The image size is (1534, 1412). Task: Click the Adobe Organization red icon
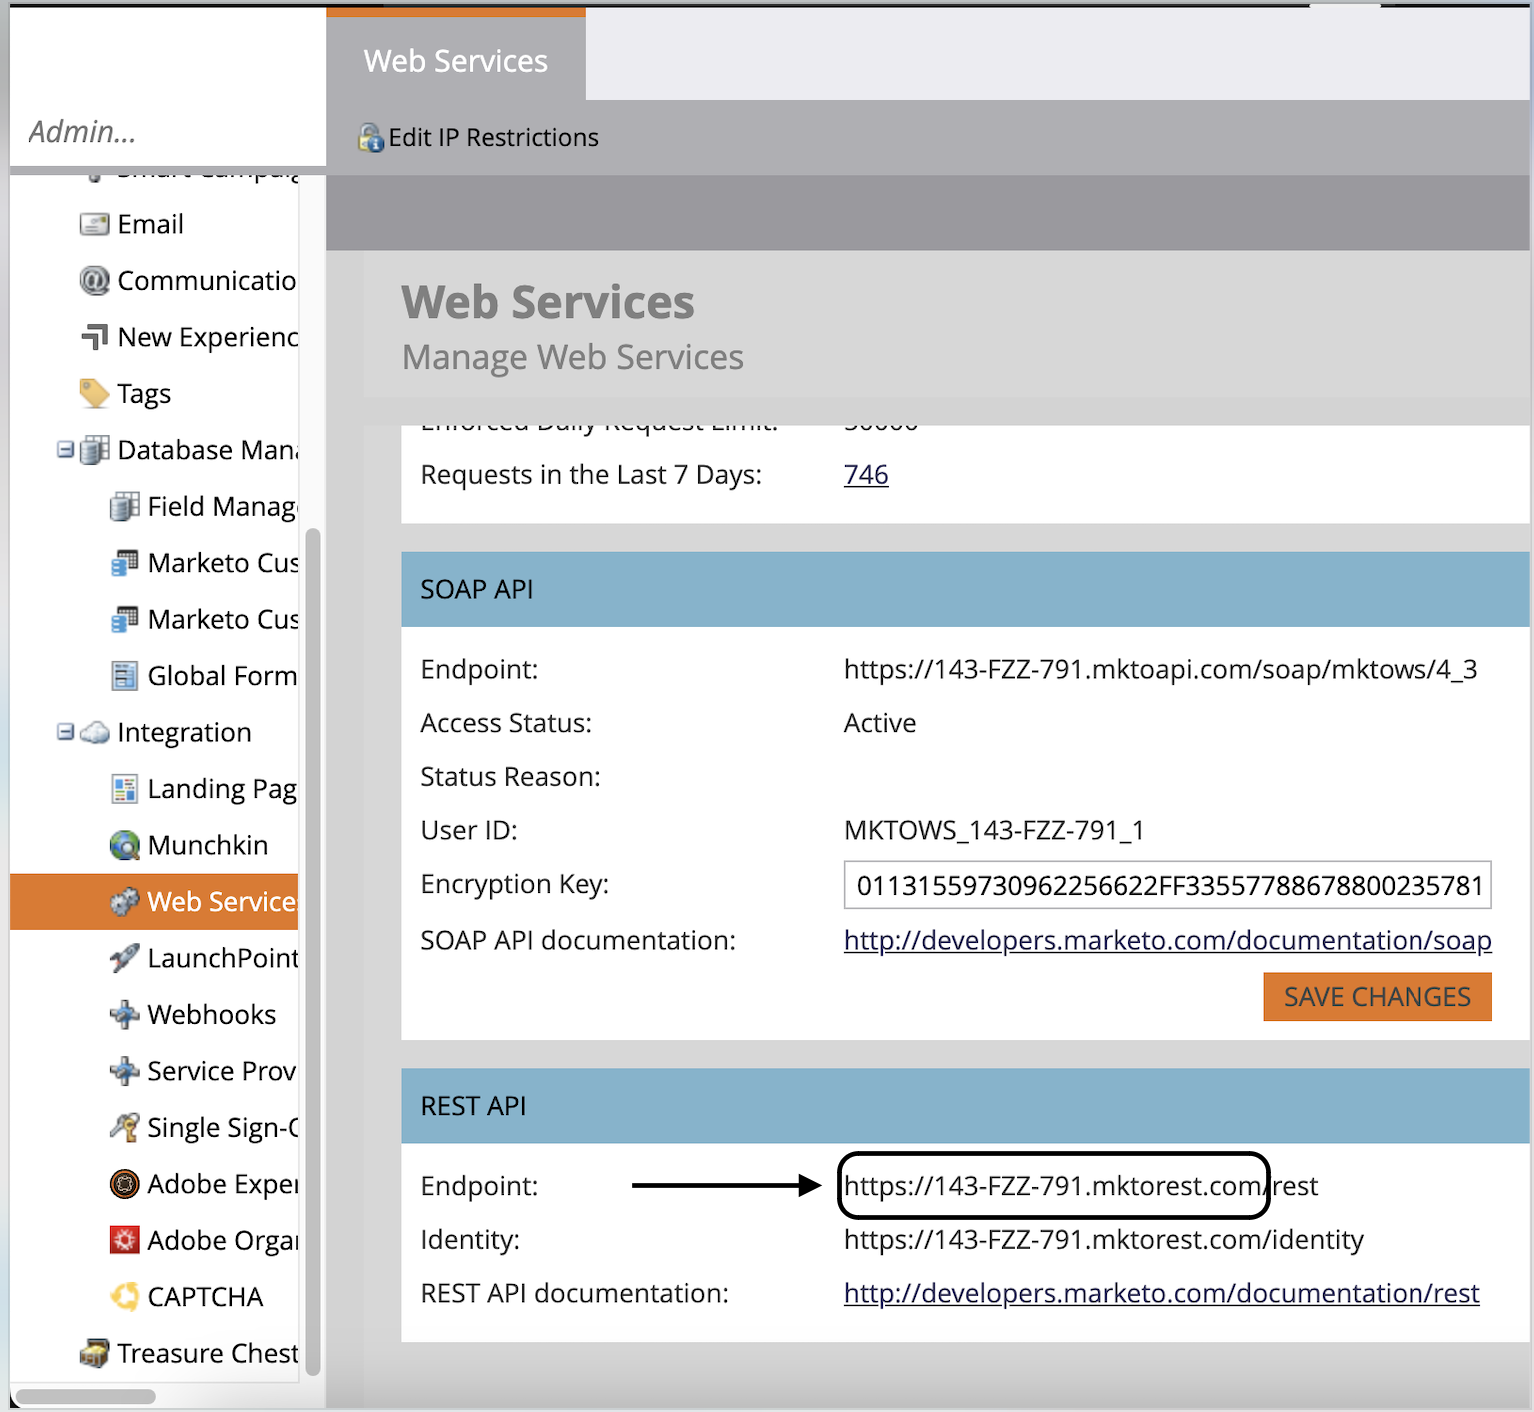point(124,1240)
